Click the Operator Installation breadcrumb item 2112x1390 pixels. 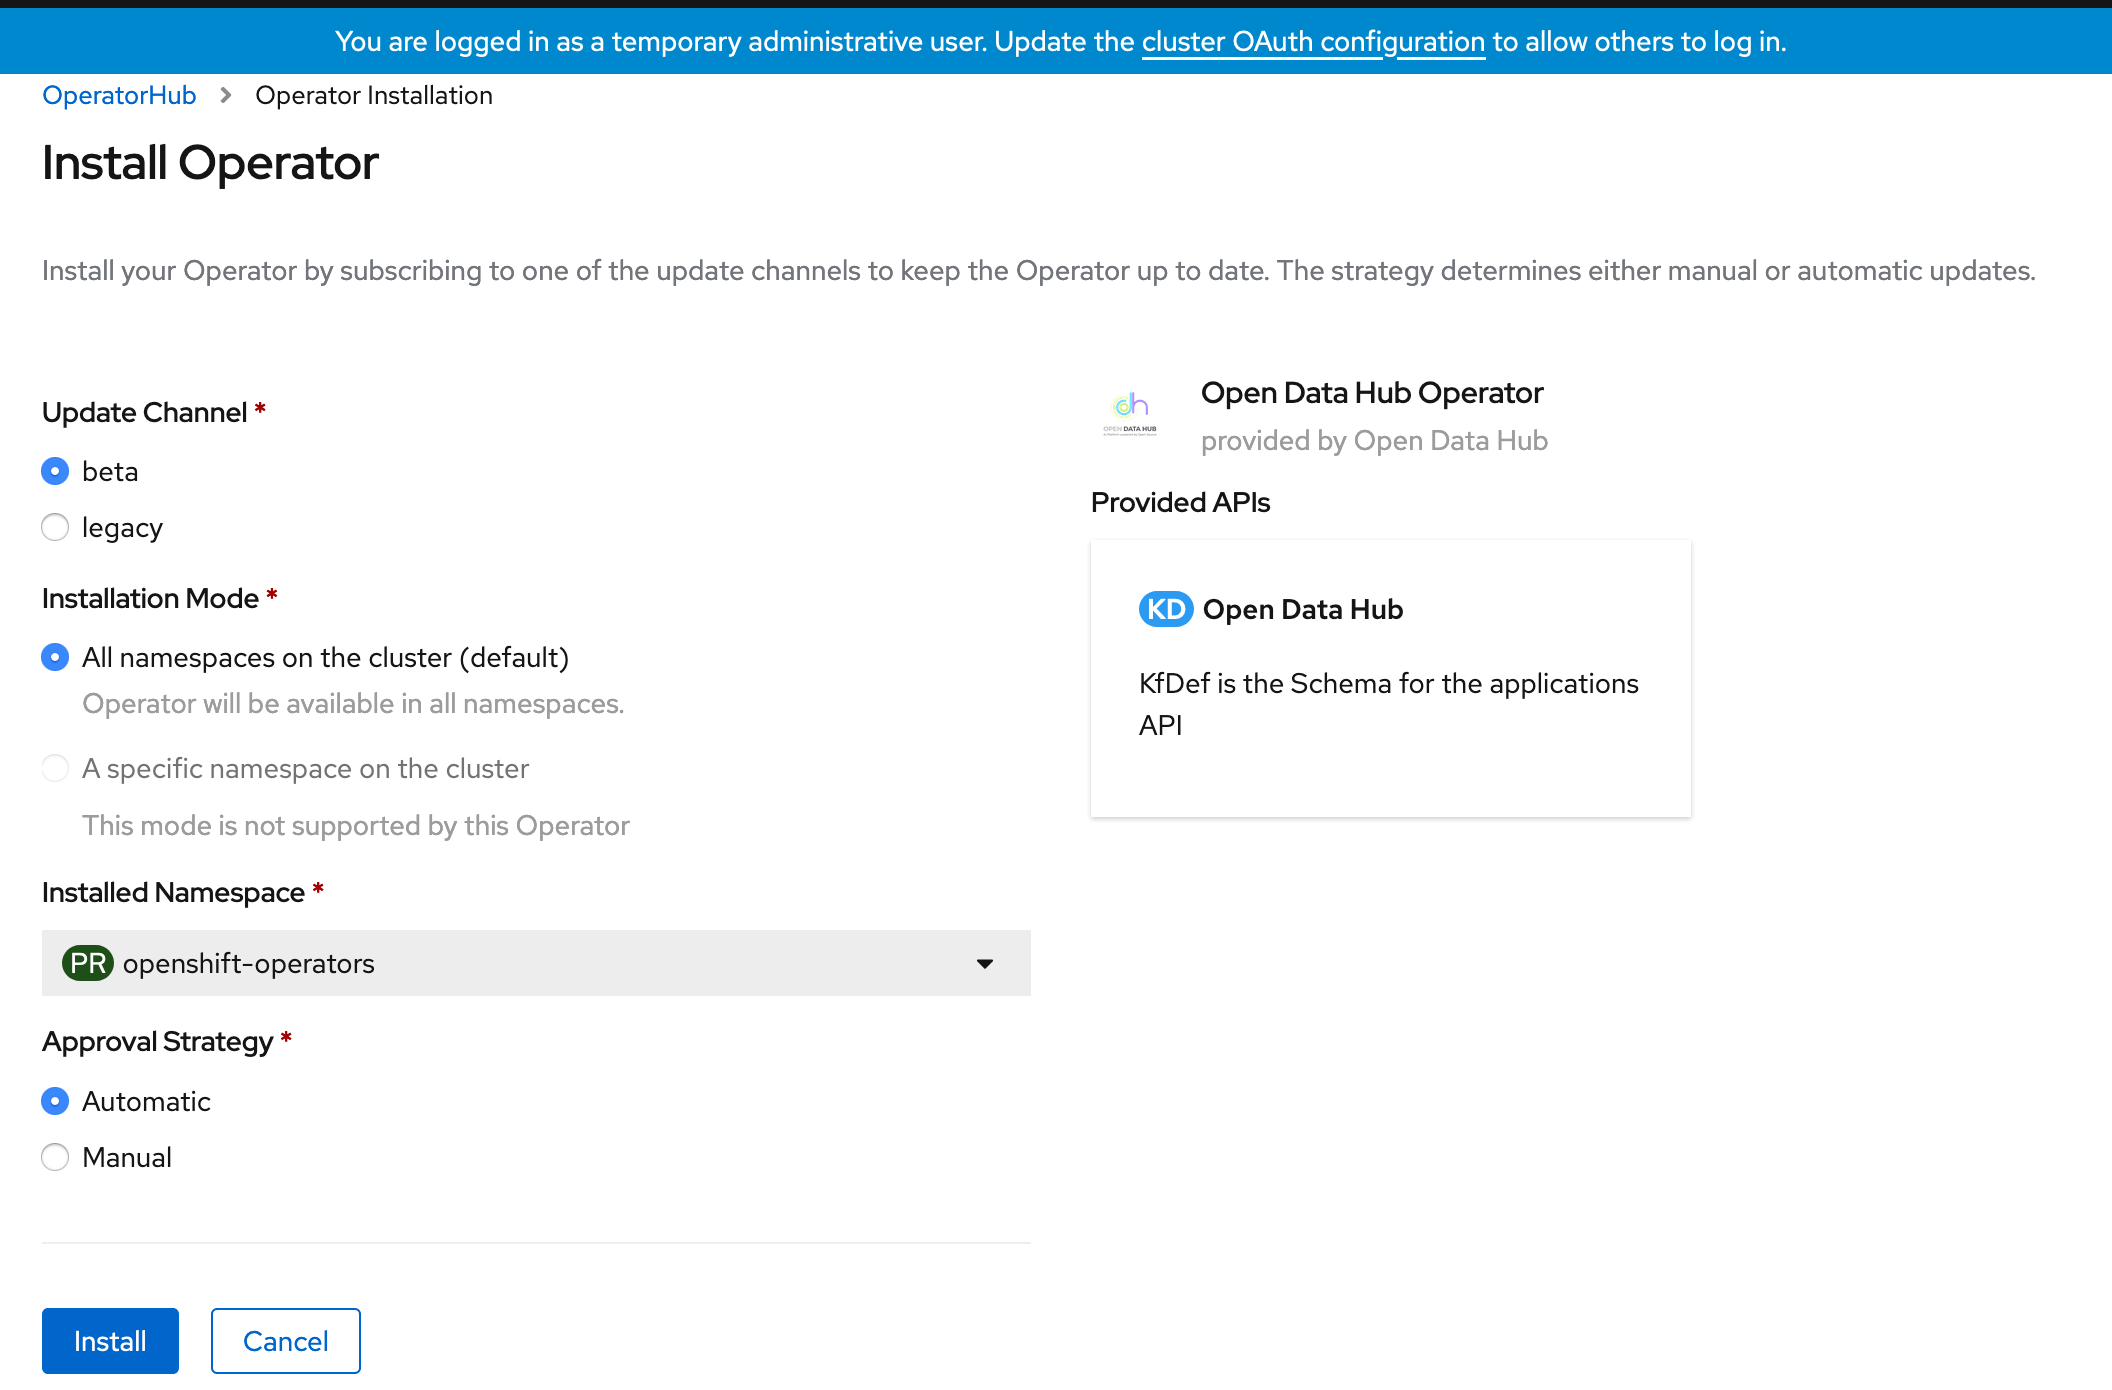[373, 95]
